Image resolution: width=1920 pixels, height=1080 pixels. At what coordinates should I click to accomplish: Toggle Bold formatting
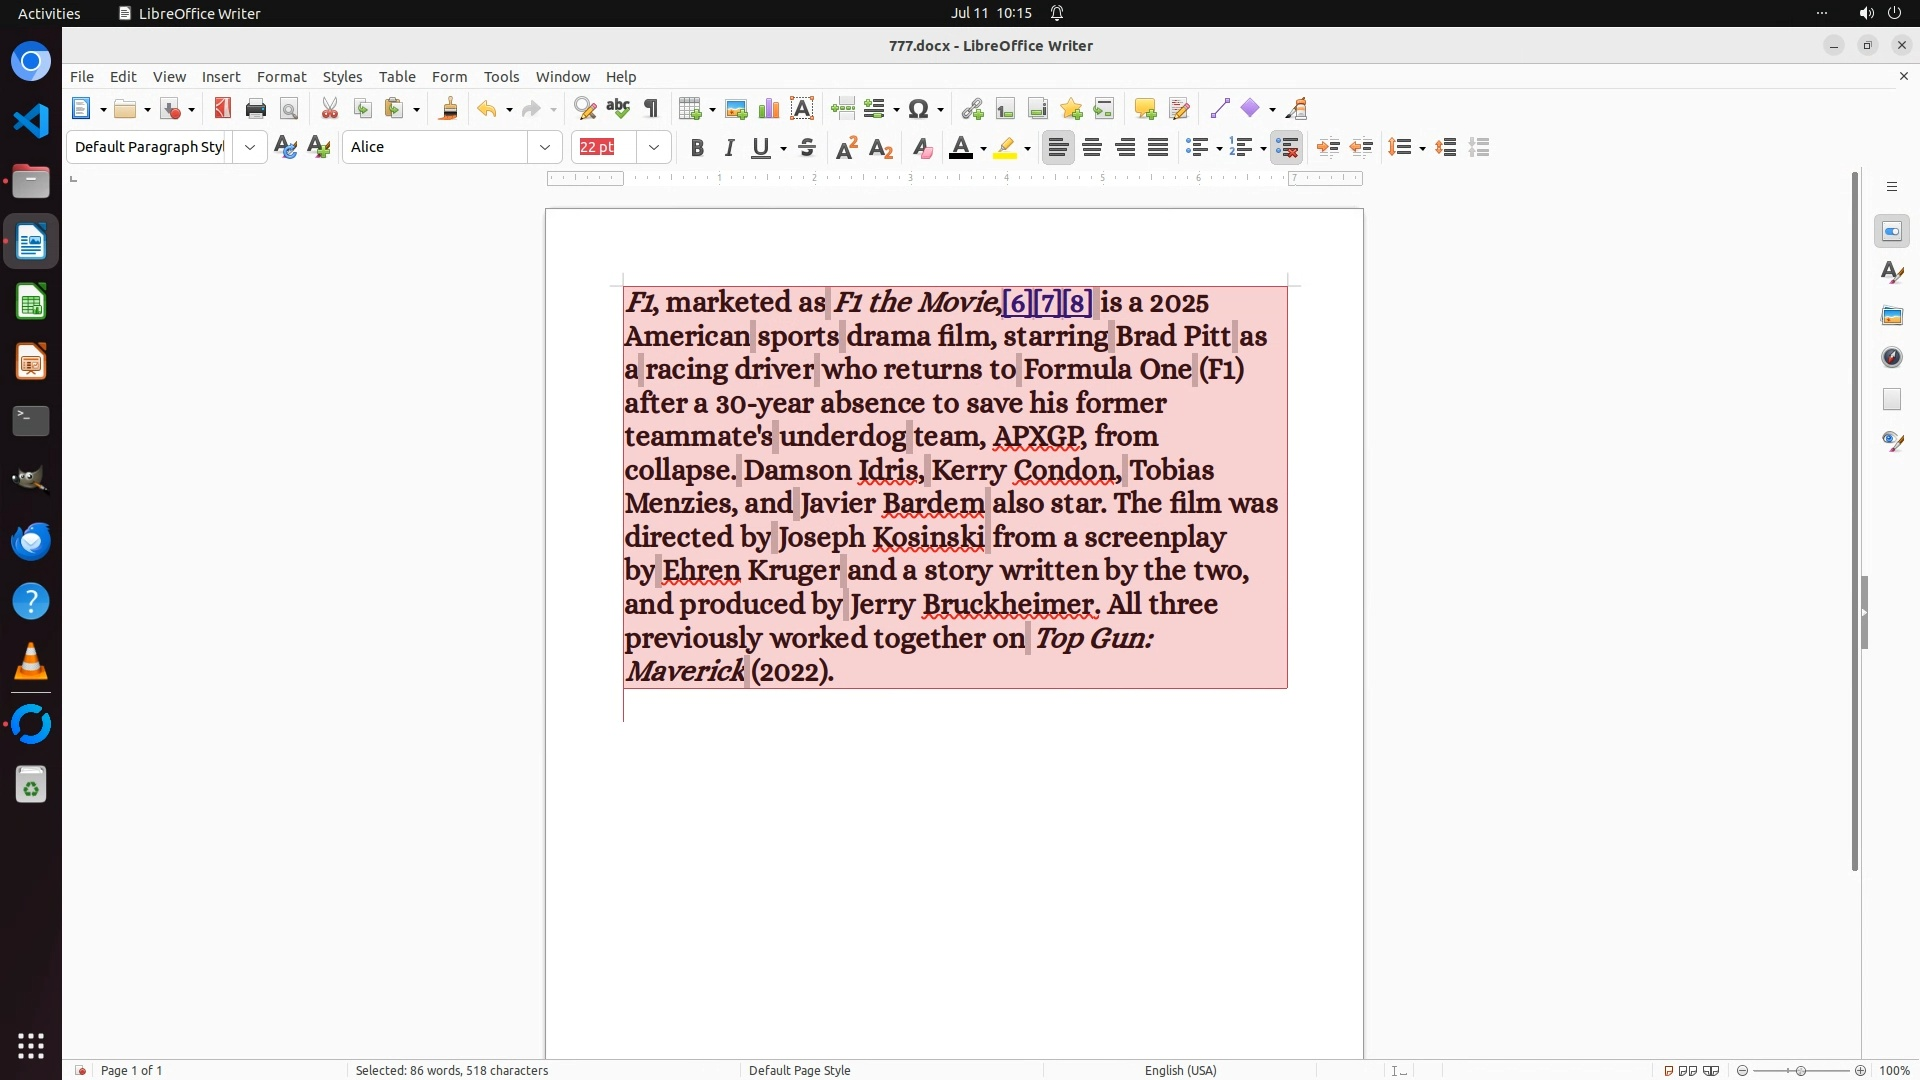697,148
